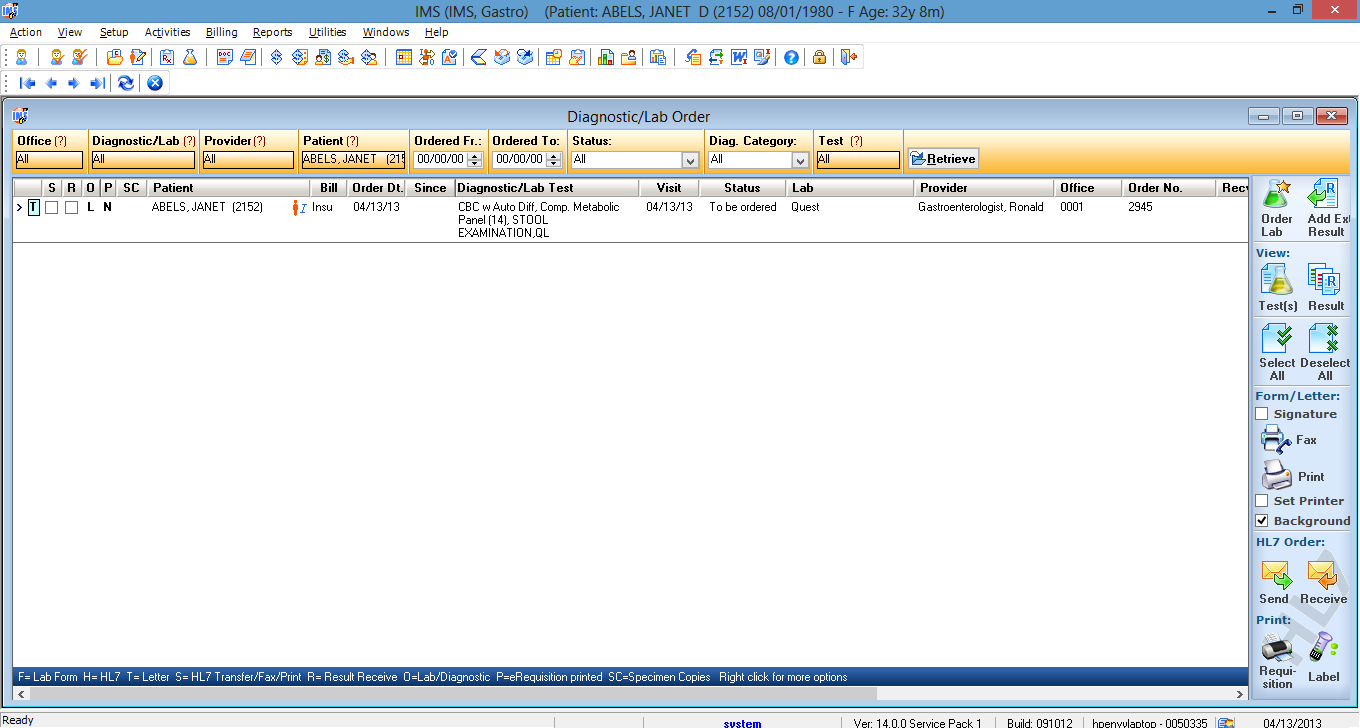The height and width of the screenshot is (728, 1360).
Task: Sort by the Patient column header
Action: (x=229, y=188)
